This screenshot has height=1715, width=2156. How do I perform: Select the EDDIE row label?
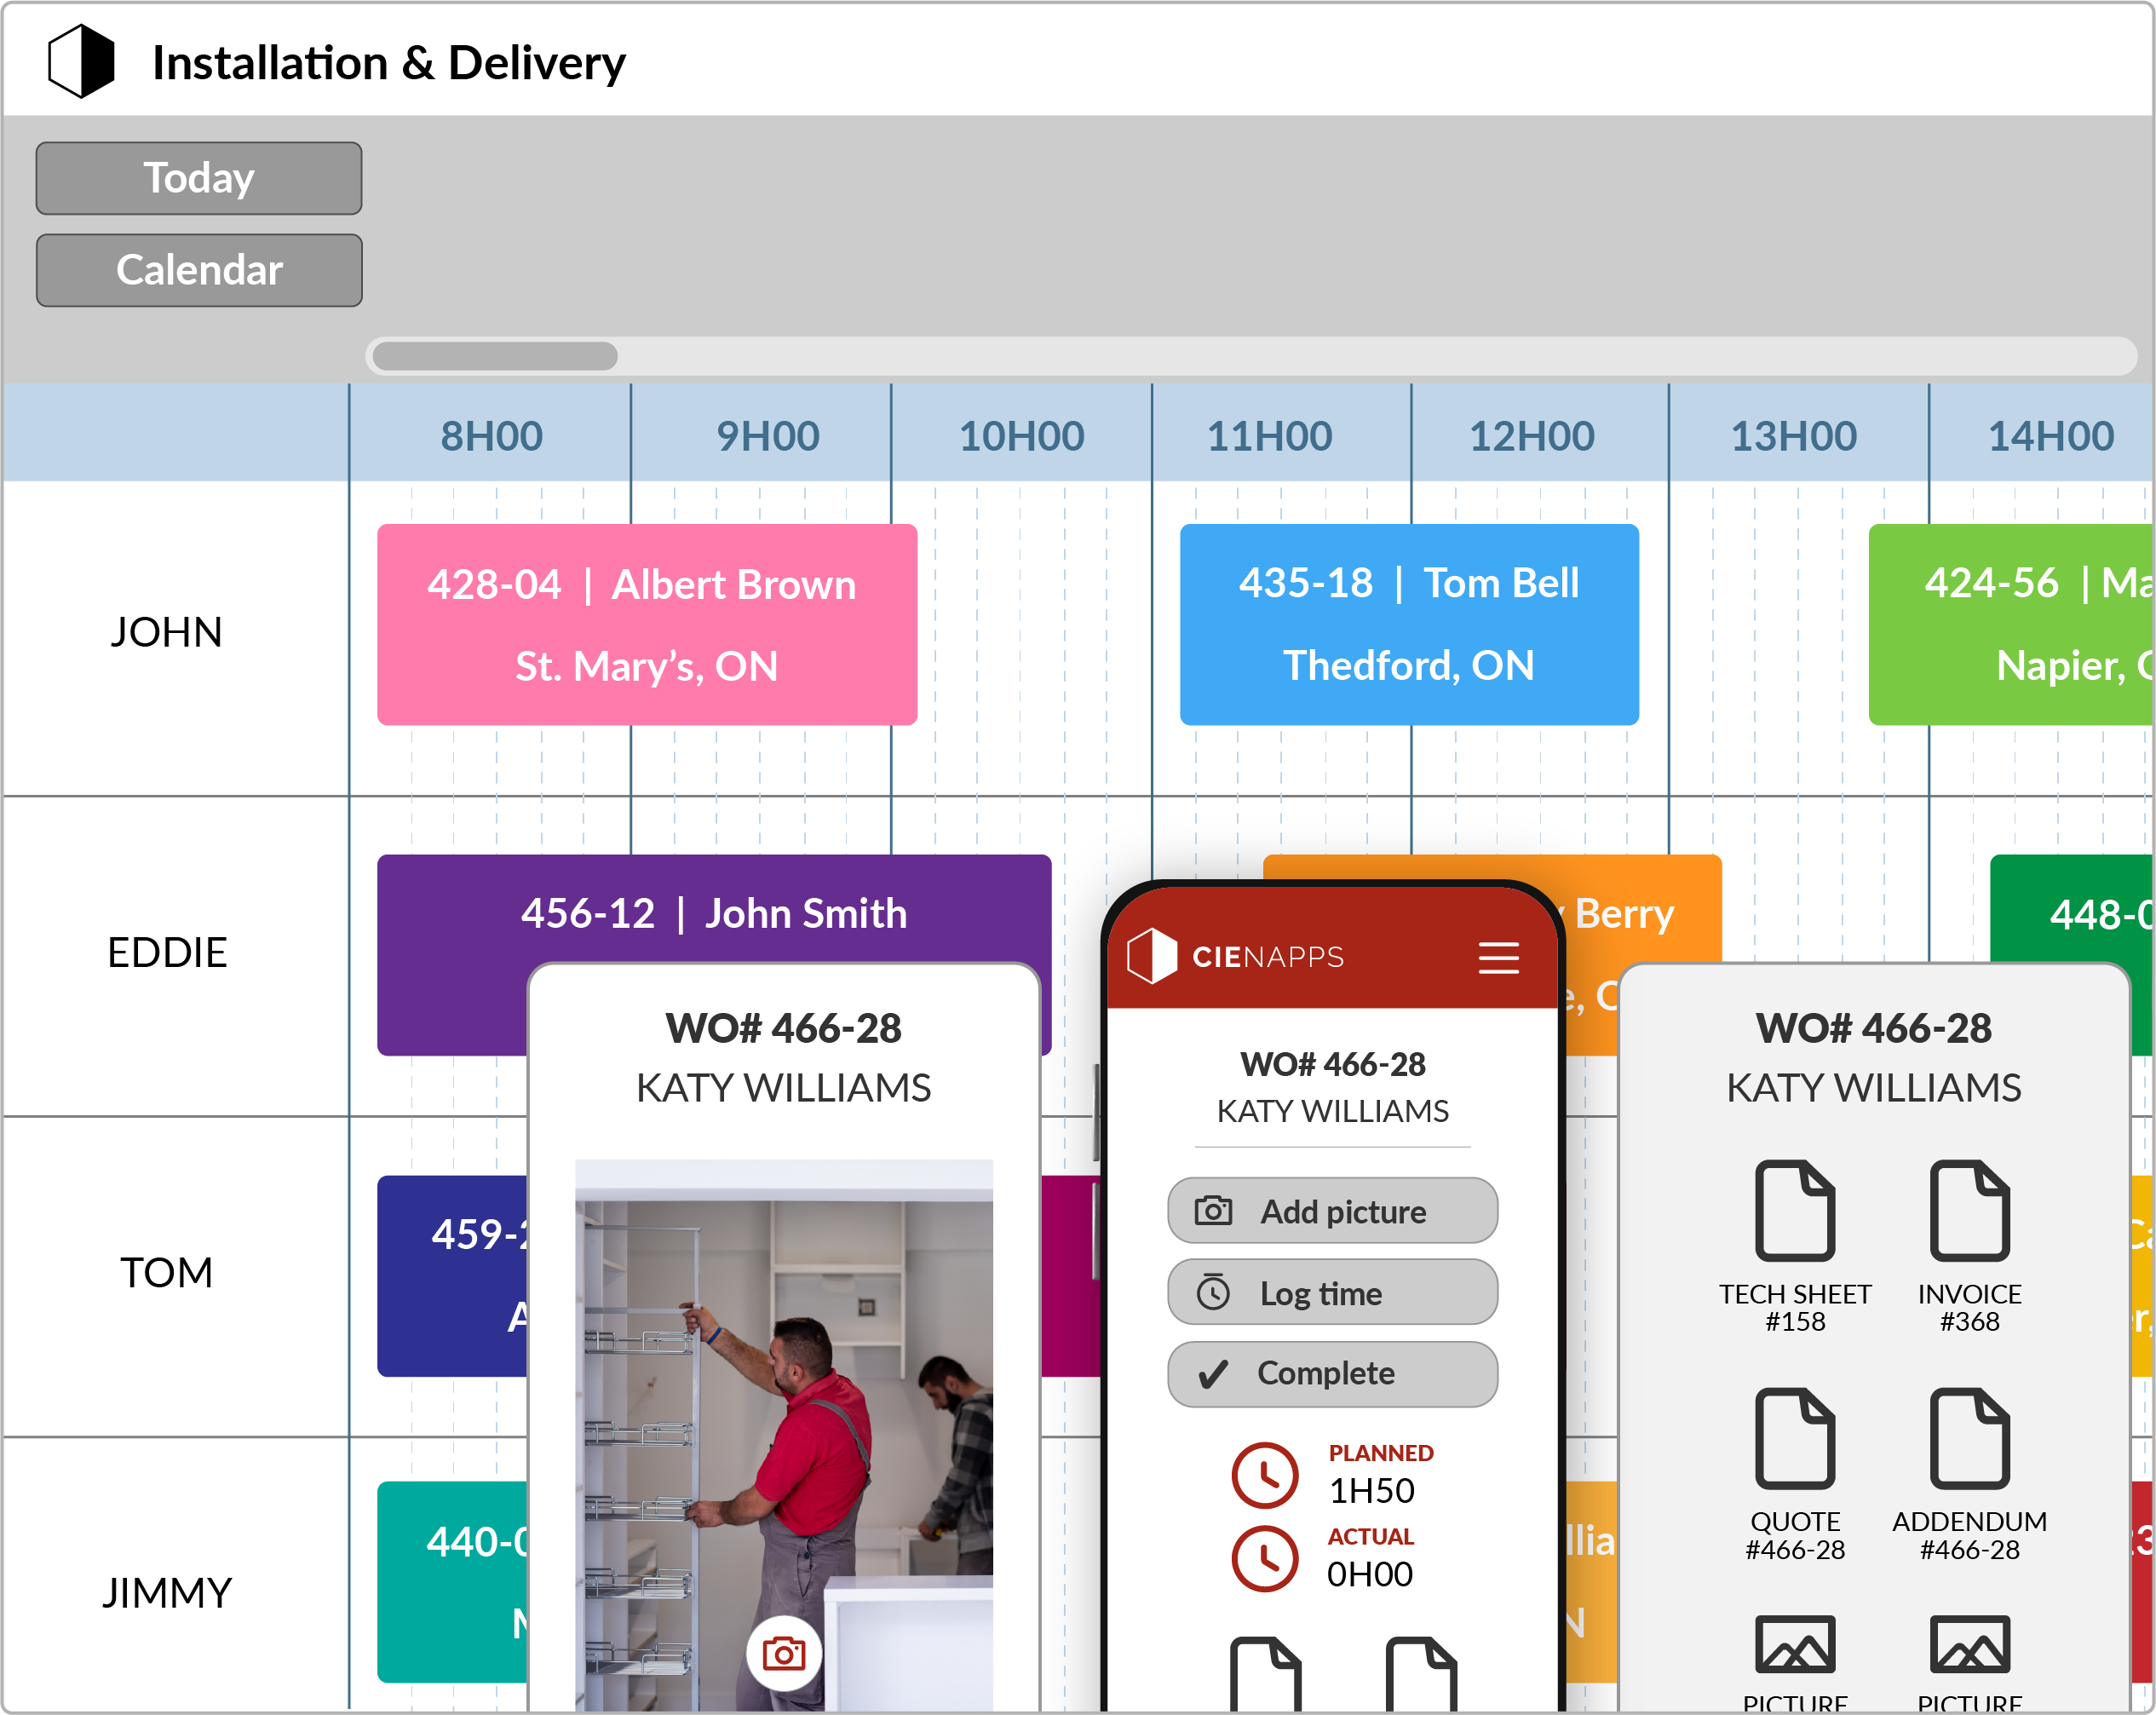pos(167,952)
